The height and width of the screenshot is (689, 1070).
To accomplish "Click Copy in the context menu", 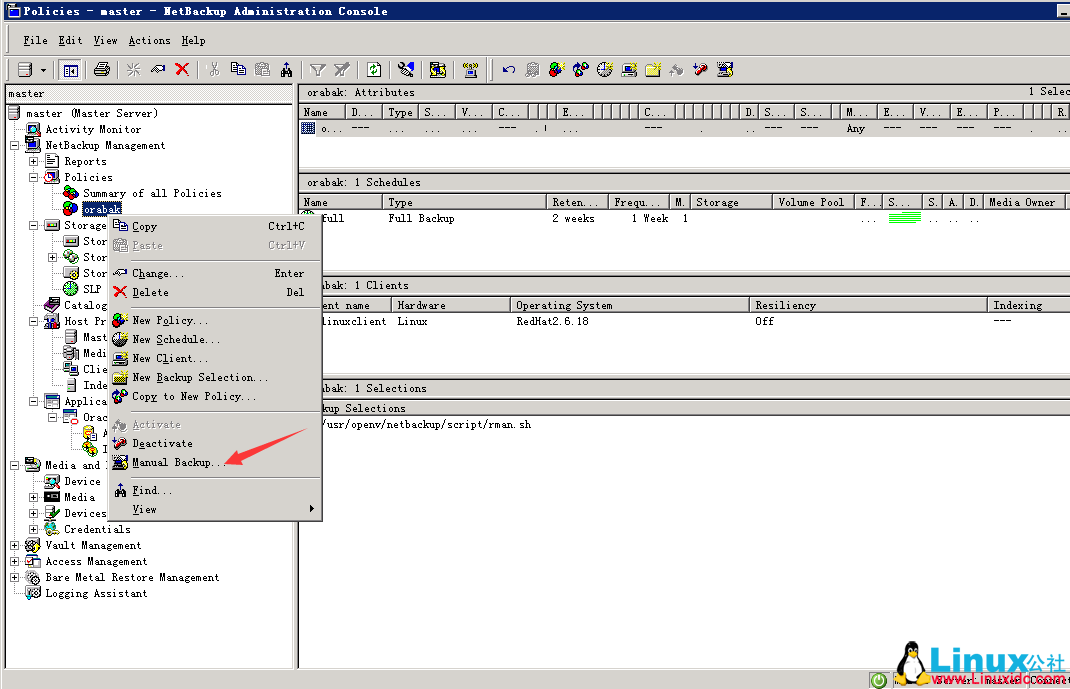I will tap(144, 226).
